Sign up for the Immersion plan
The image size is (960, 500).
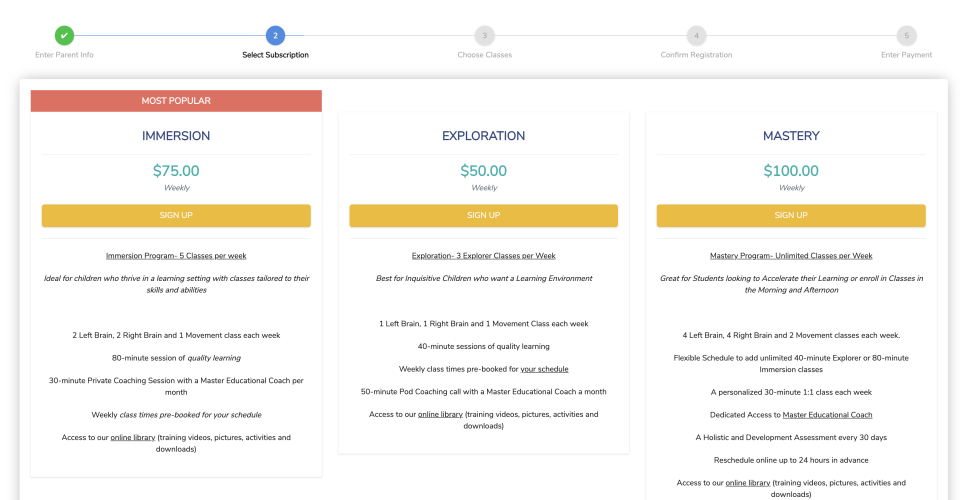point(176,215)
